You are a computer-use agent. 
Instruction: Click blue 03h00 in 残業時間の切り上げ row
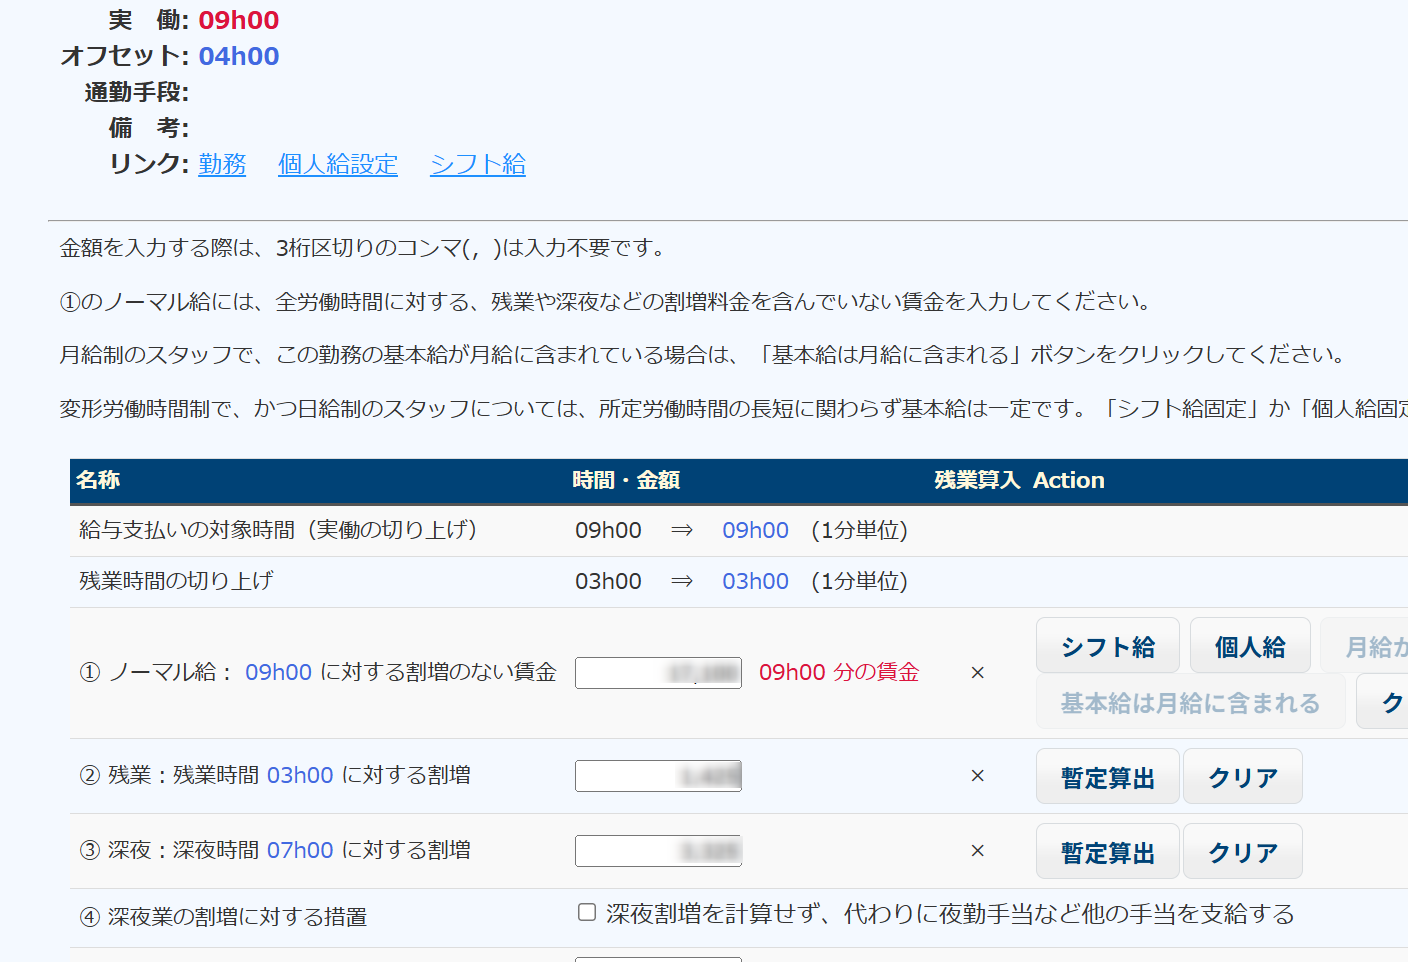point(755,582)
